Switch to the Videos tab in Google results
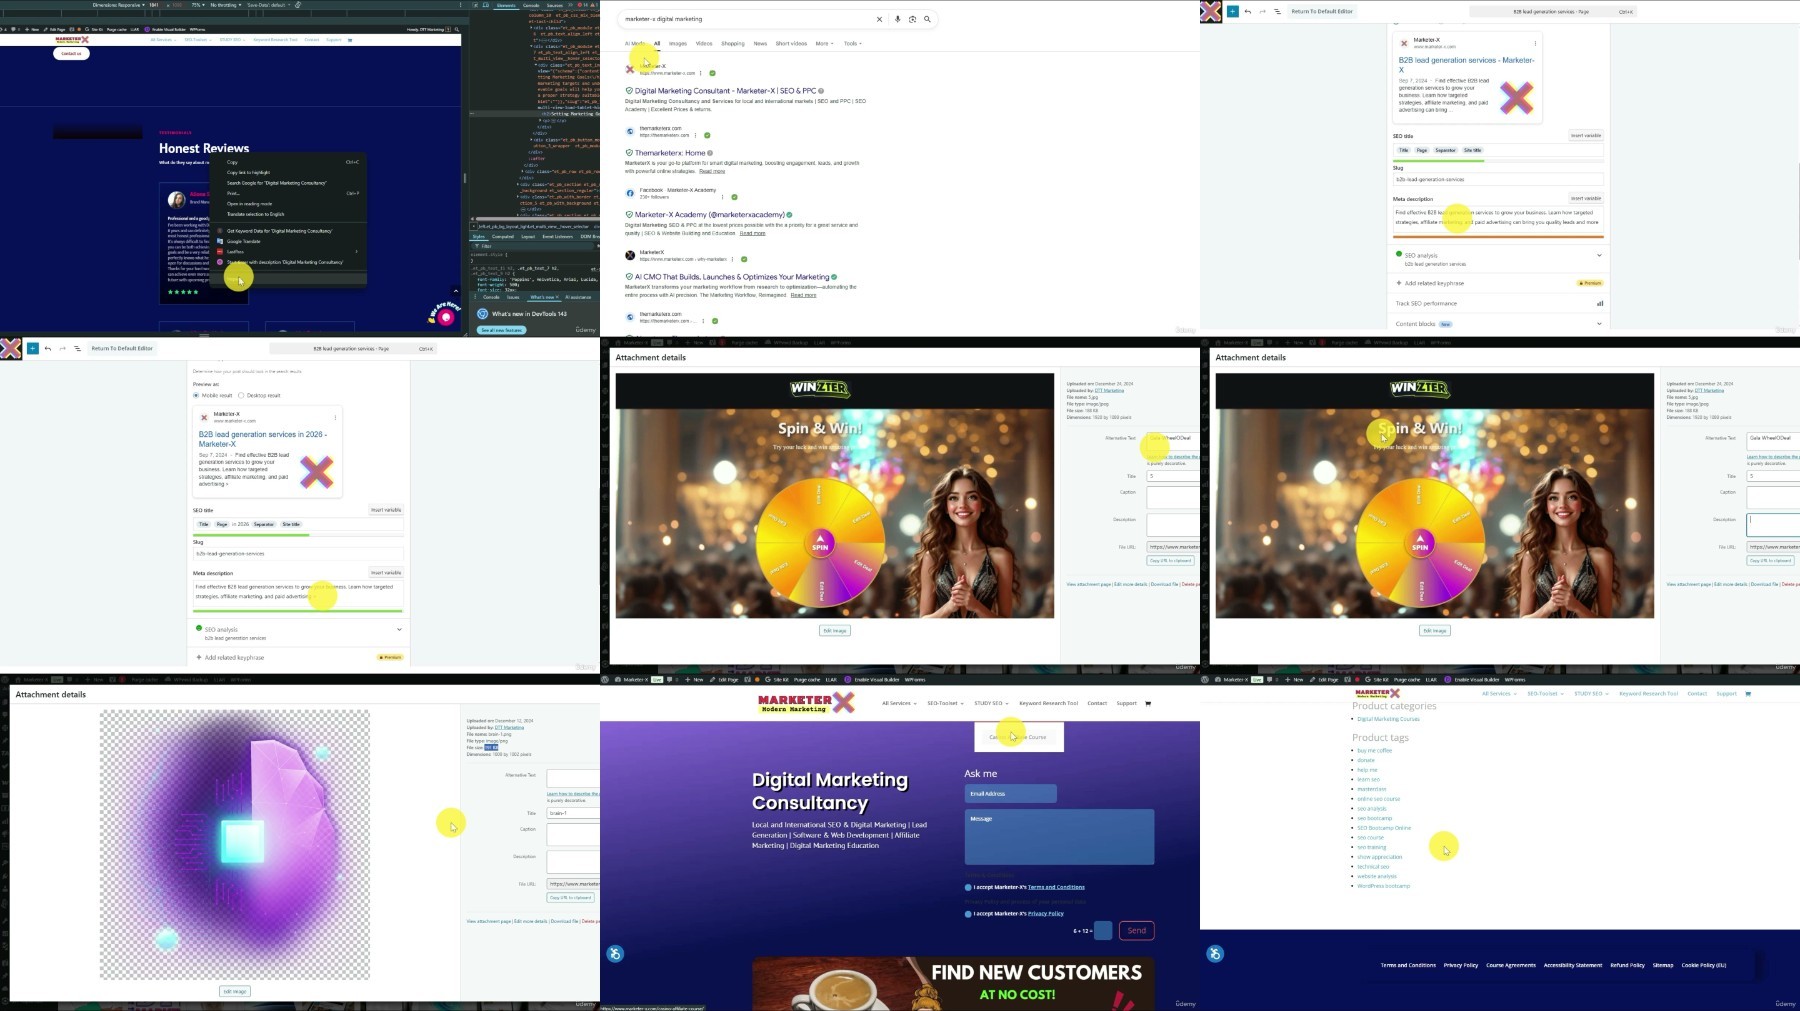The width and height of the screenshot is (1800, 1011). 704,44
